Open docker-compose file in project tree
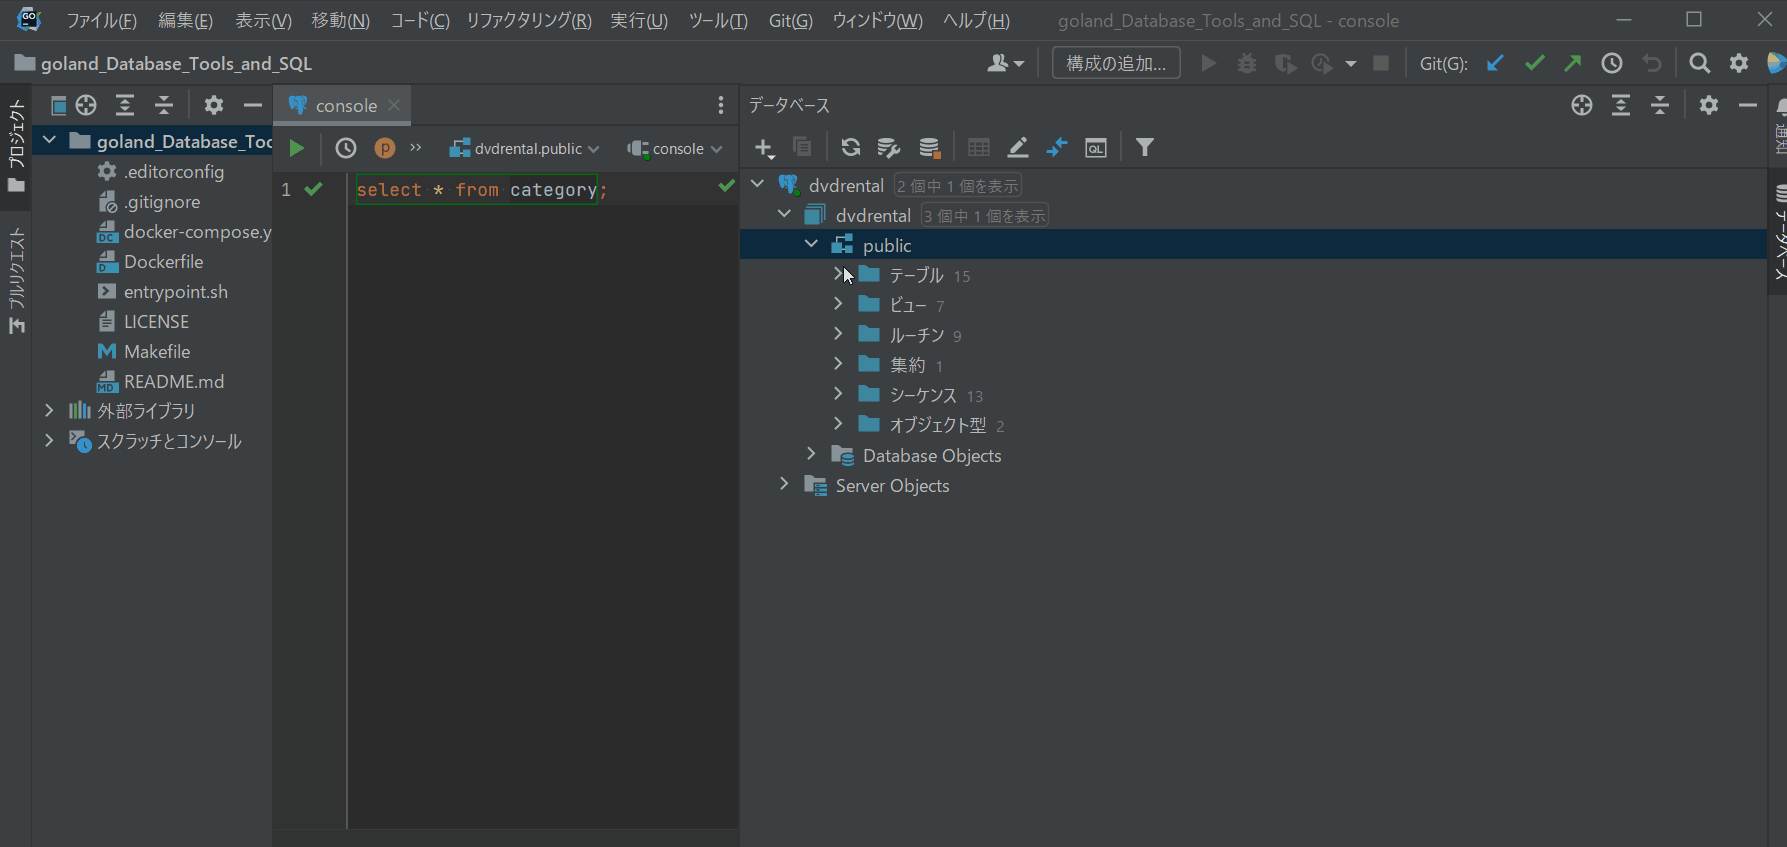The height and width of the screenshot is (847, 1787). coord(184,232)
